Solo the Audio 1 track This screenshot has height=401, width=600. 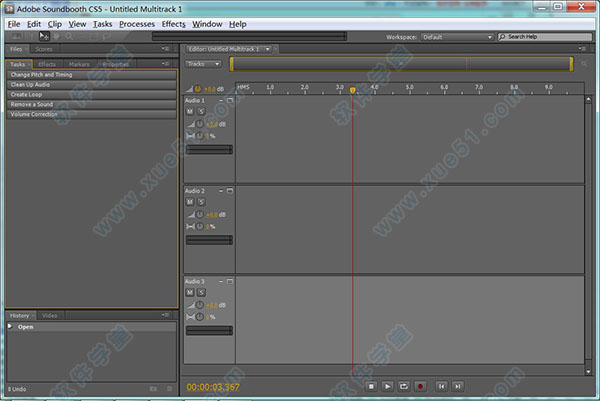[201, 111]
